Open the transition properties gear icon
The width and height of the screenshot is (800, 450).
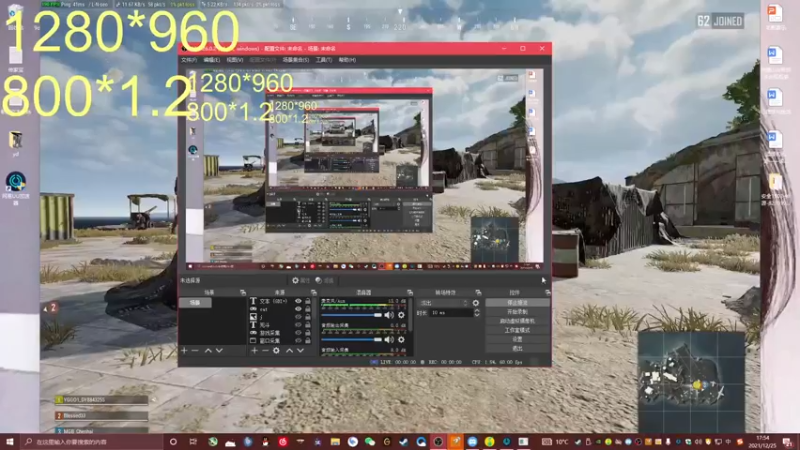pyautogui.click(x=476, y=303)
